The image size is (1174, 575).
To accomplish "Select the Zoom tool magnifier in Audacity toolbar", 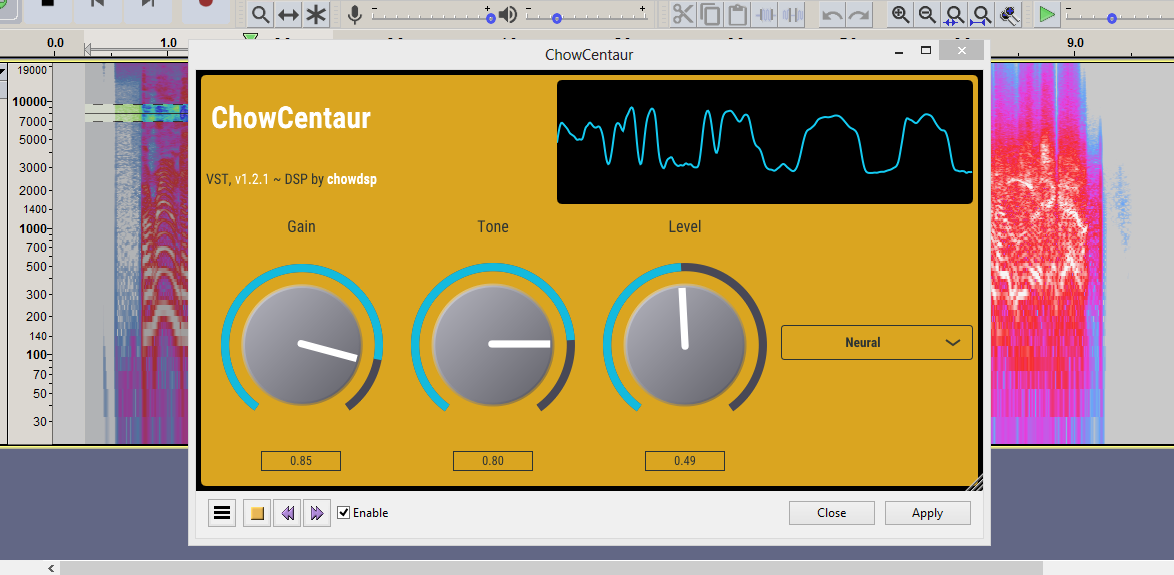I will [261, 14].
